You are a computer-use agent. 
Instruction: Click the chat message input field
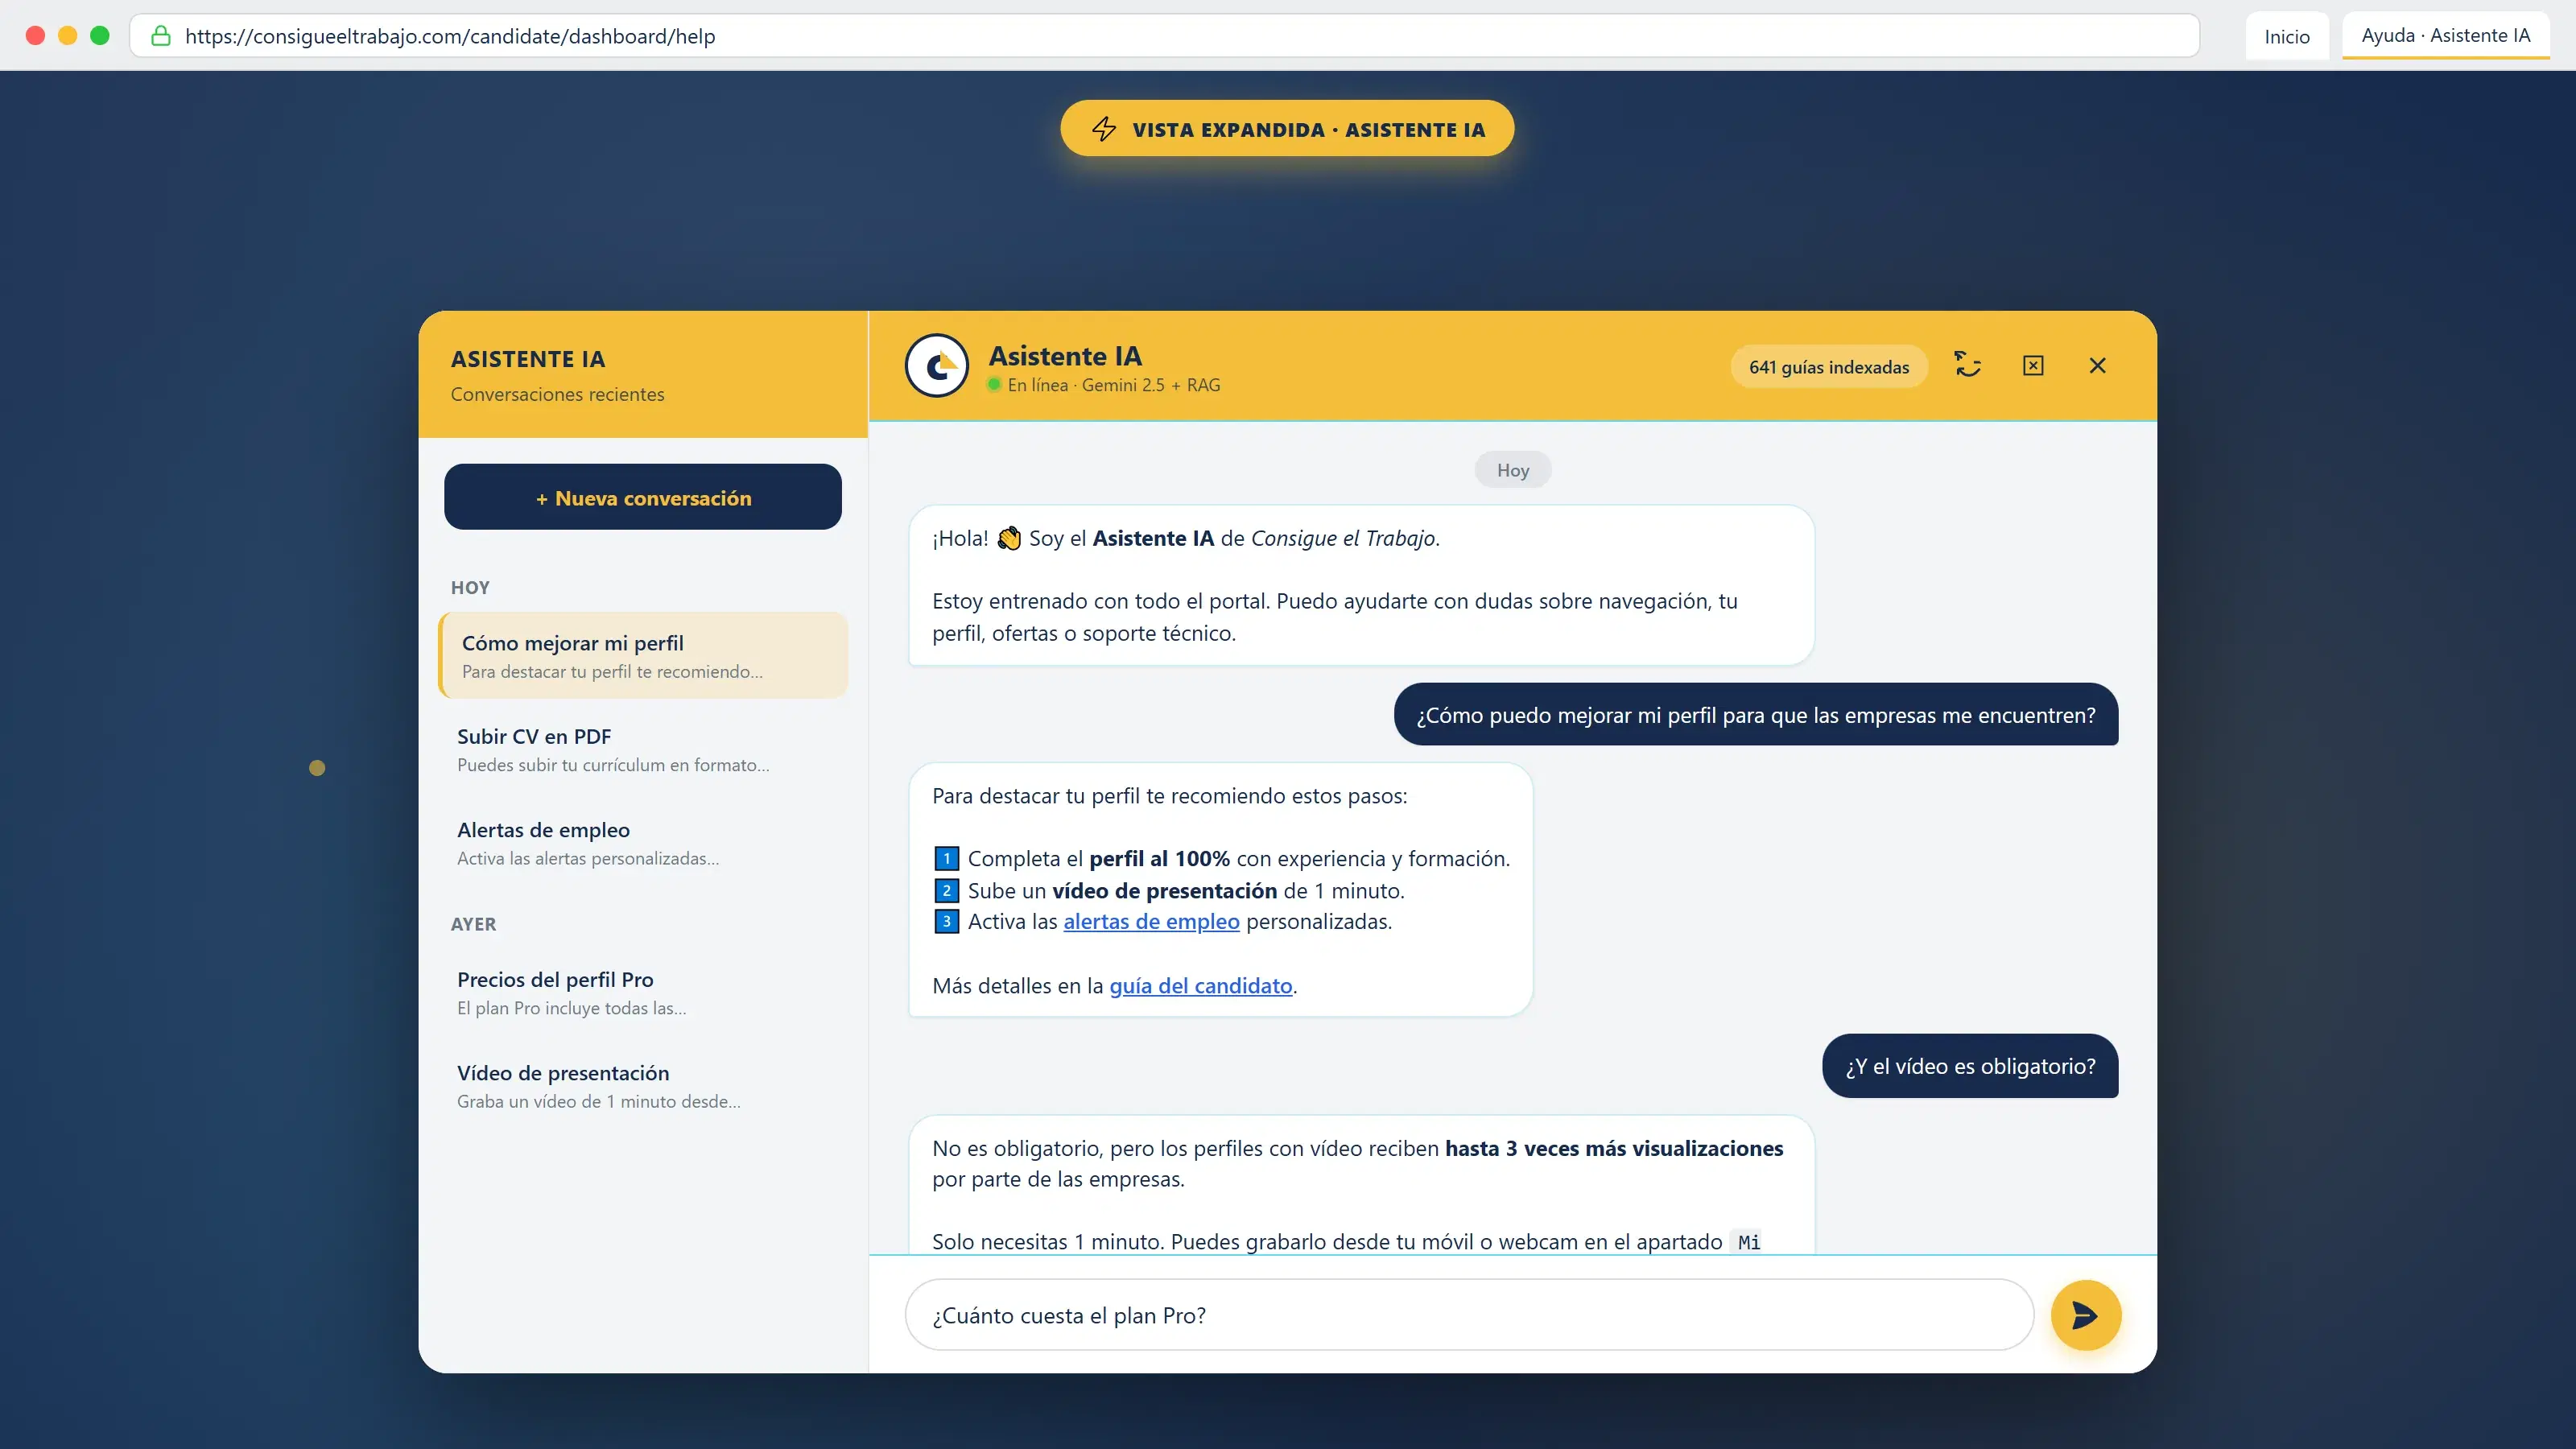coord(1469,1315)
